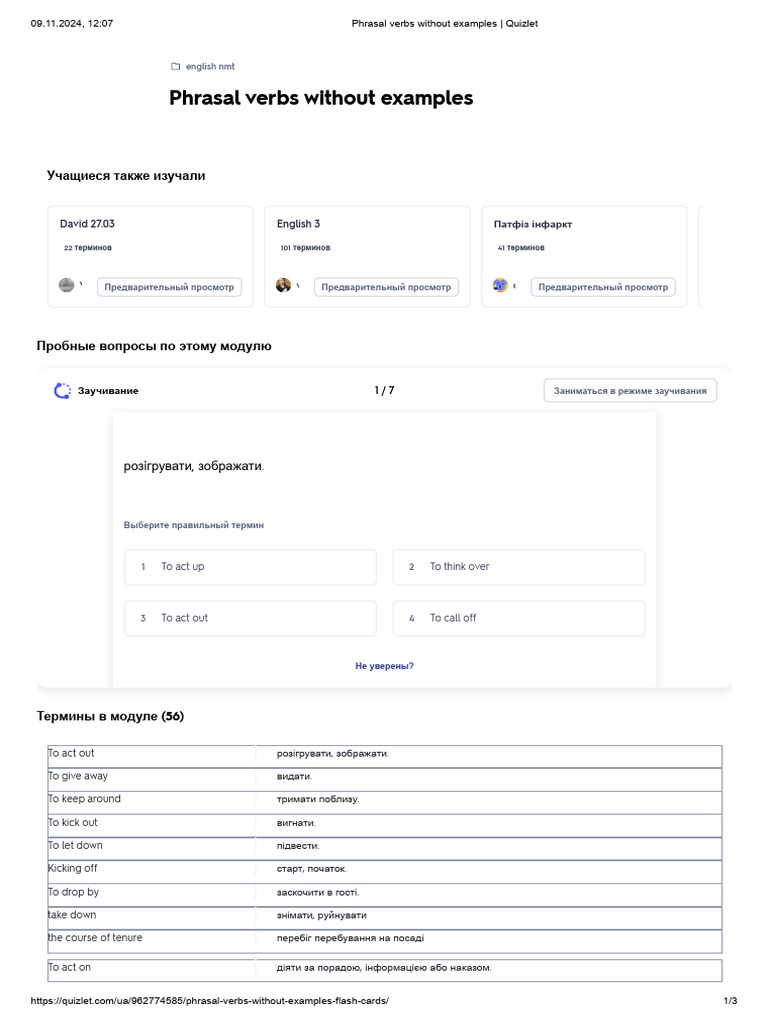Click English 3 author avatar
This screenshot has height=1024, width=768.
(284, 285)
